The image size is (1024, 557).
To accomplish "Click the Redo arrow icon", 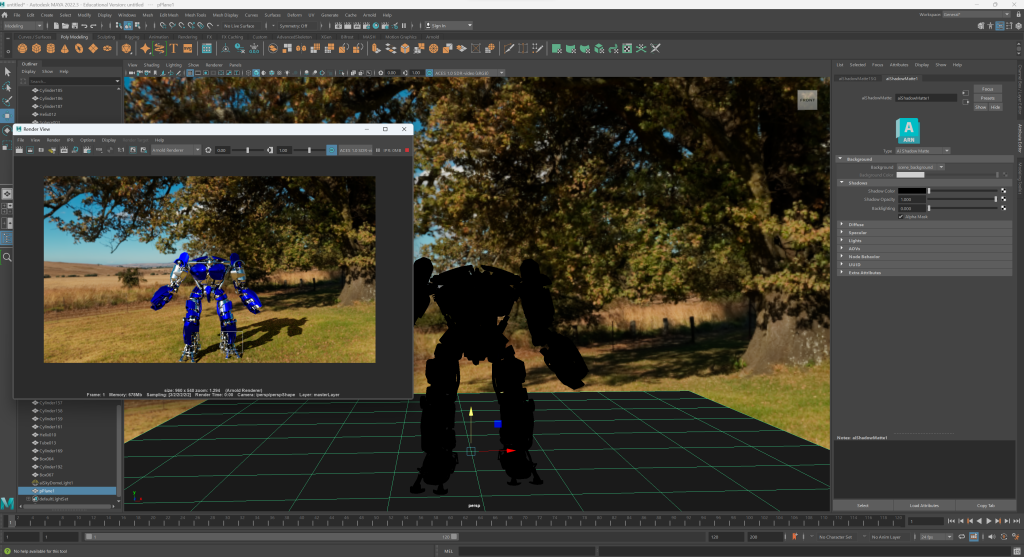I will (x=93, y=25).
